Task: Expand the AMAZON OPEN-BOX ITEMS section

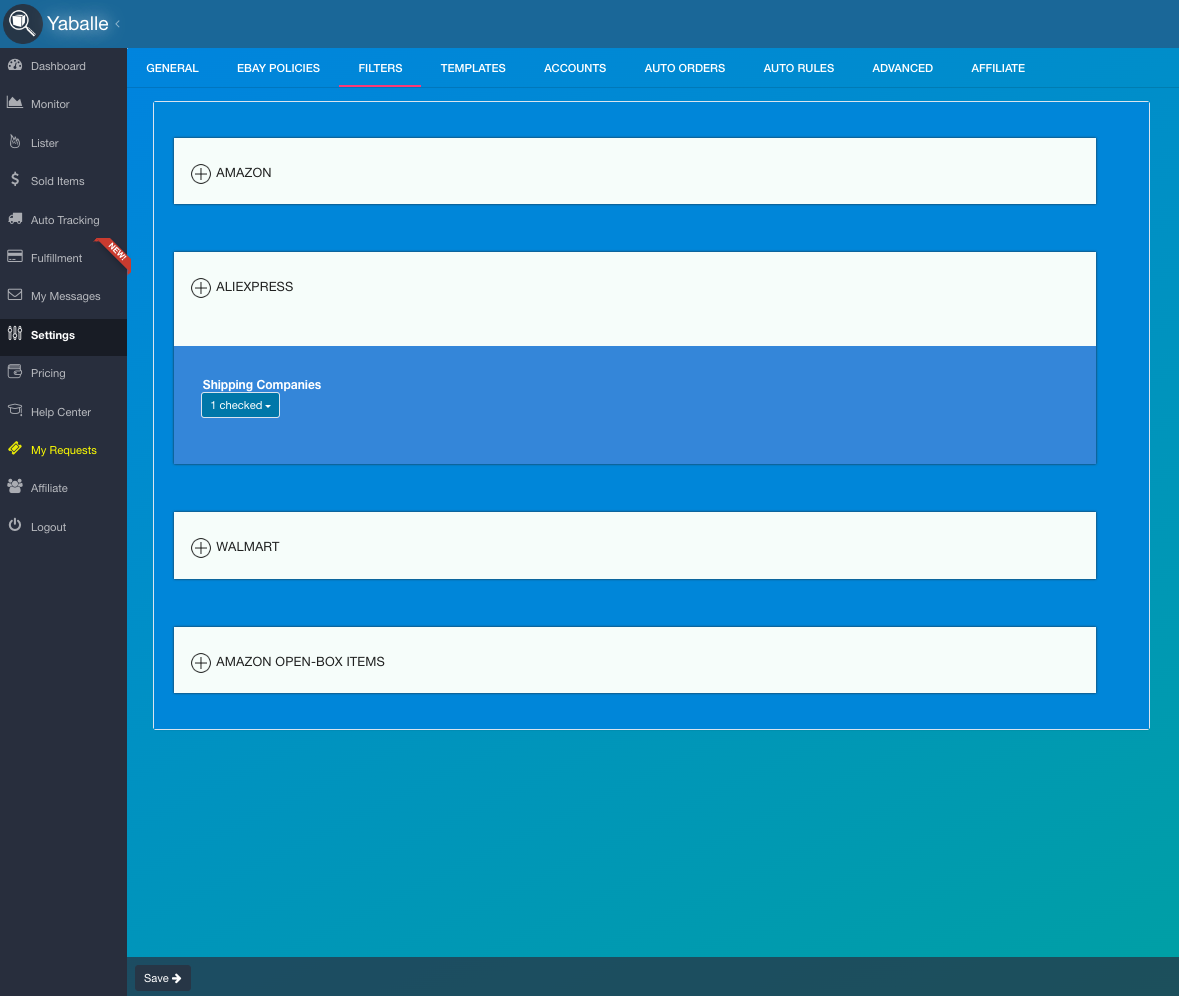Action: pos(201,663)
